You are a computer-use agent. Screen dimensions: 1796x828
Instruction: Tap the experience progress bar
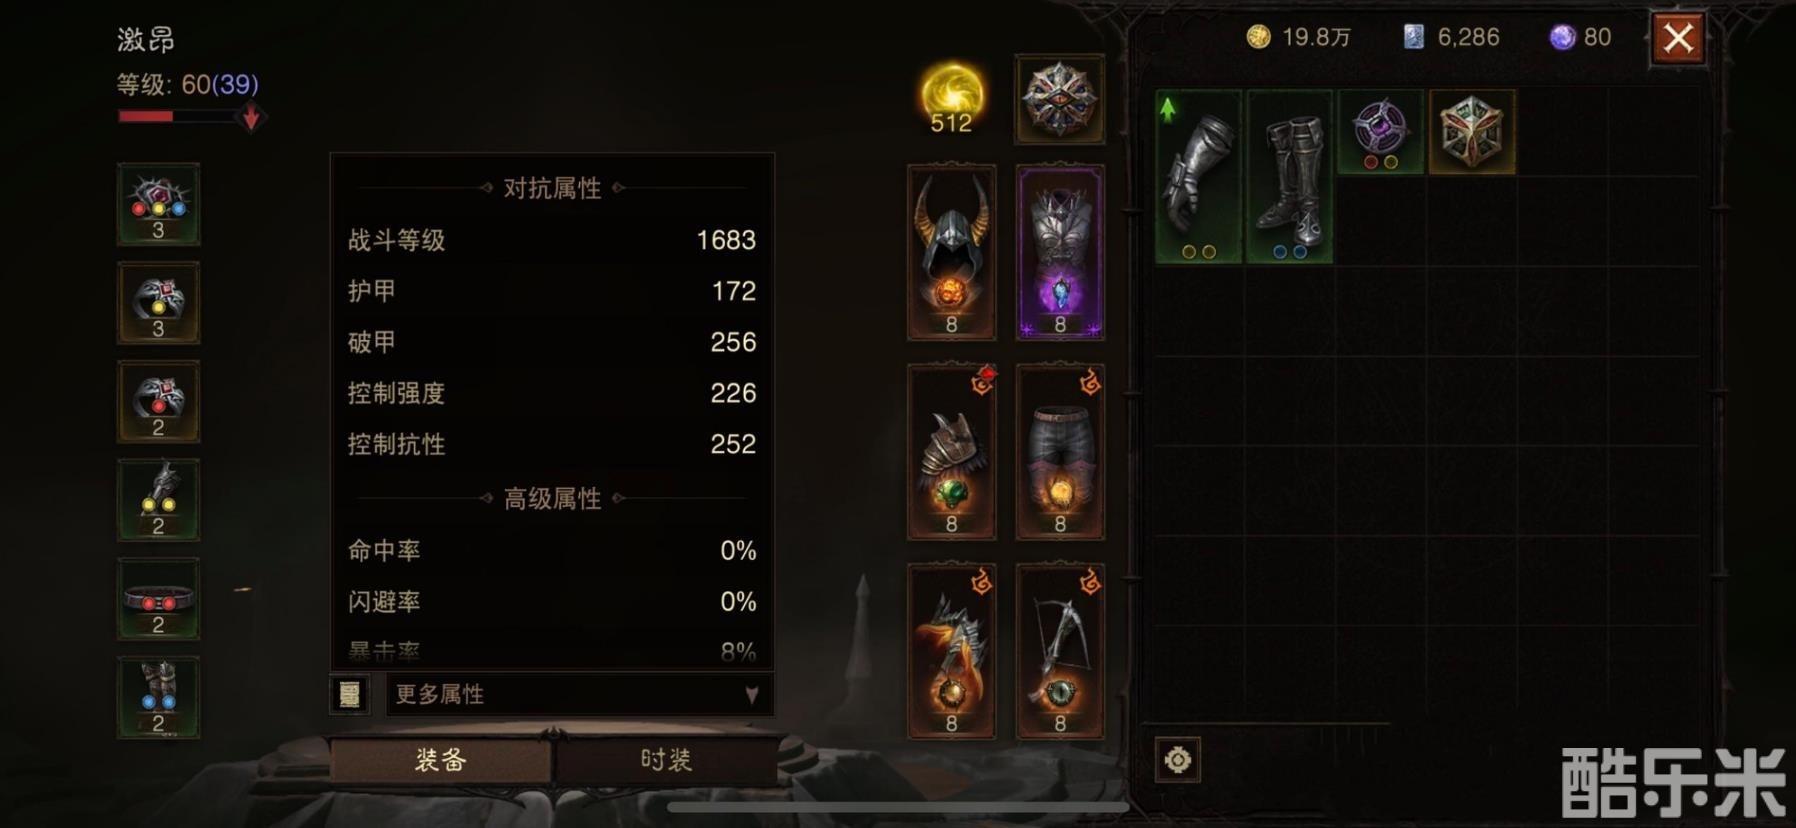coord(178,117)
